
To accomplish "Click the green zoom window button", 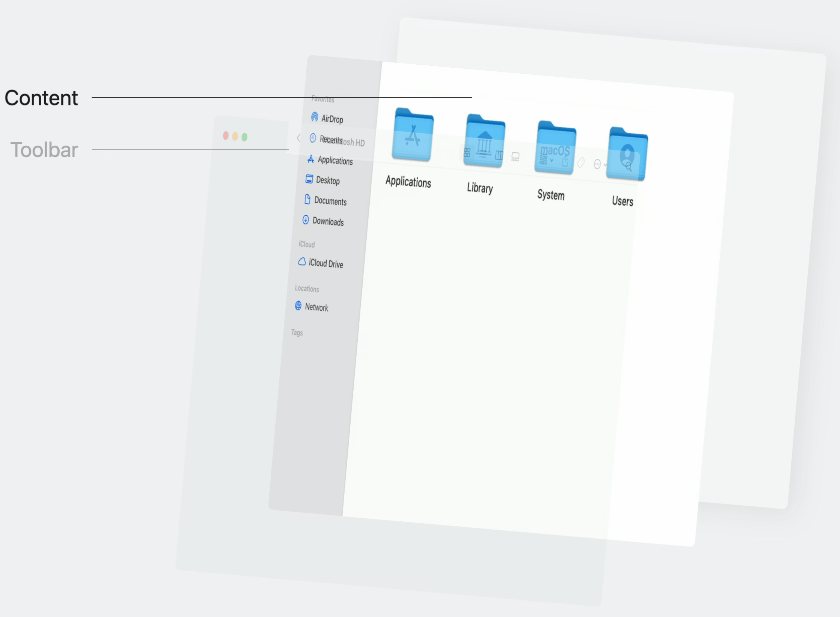I will (x=244, y=137).
